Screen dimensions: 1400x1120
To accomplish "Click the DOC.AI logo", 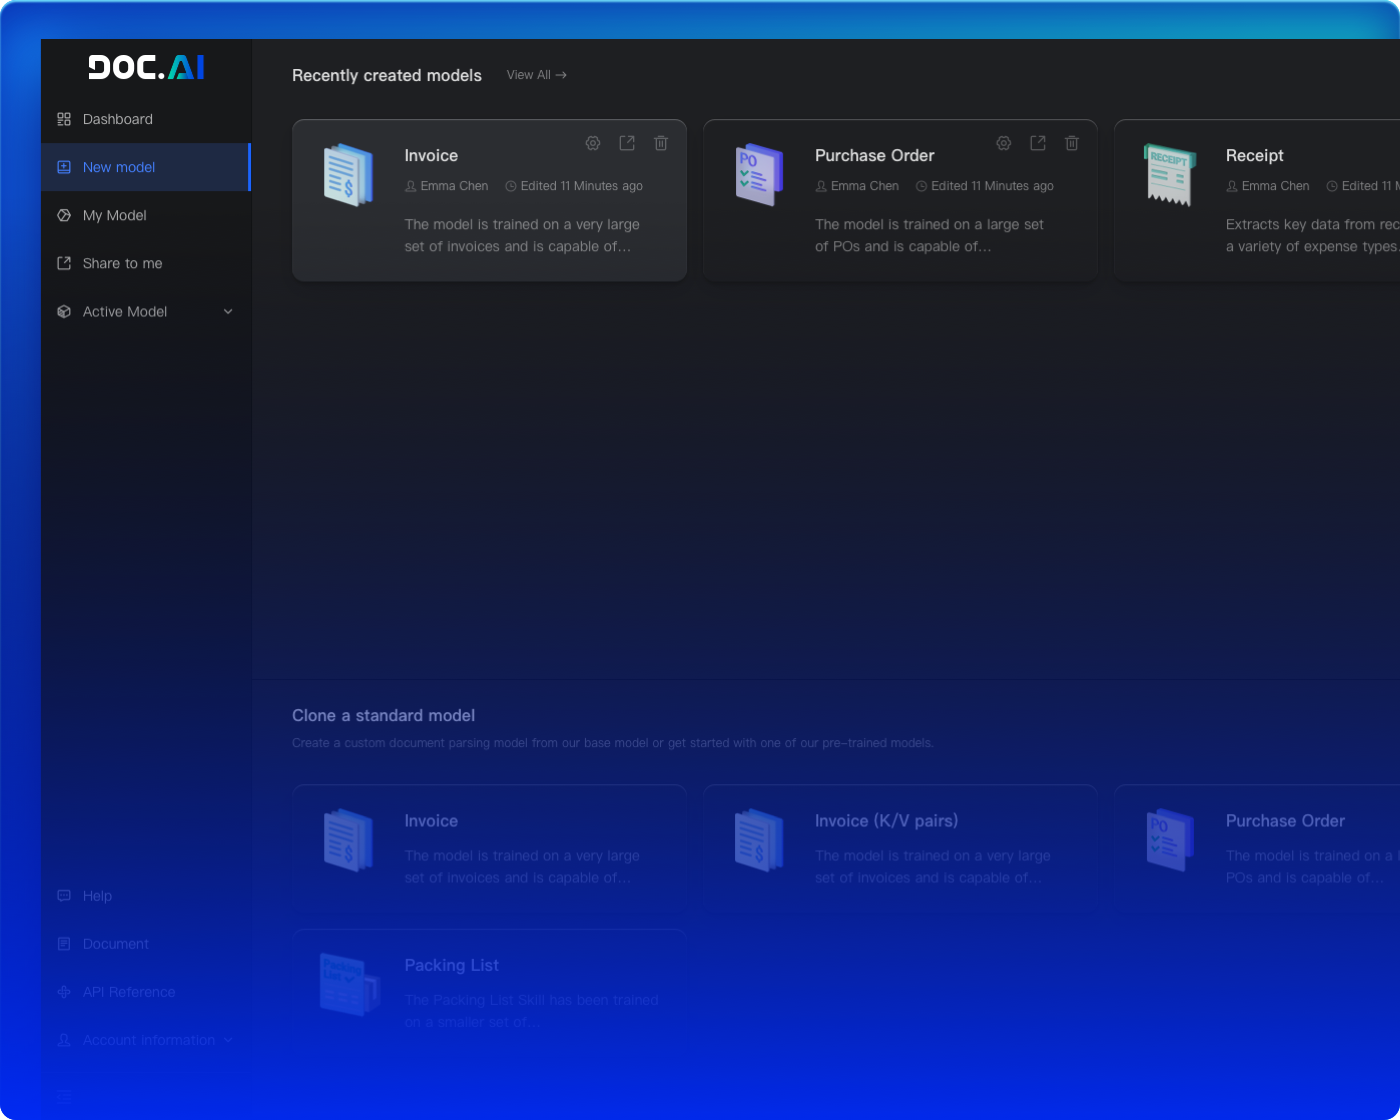I will 146,67.
